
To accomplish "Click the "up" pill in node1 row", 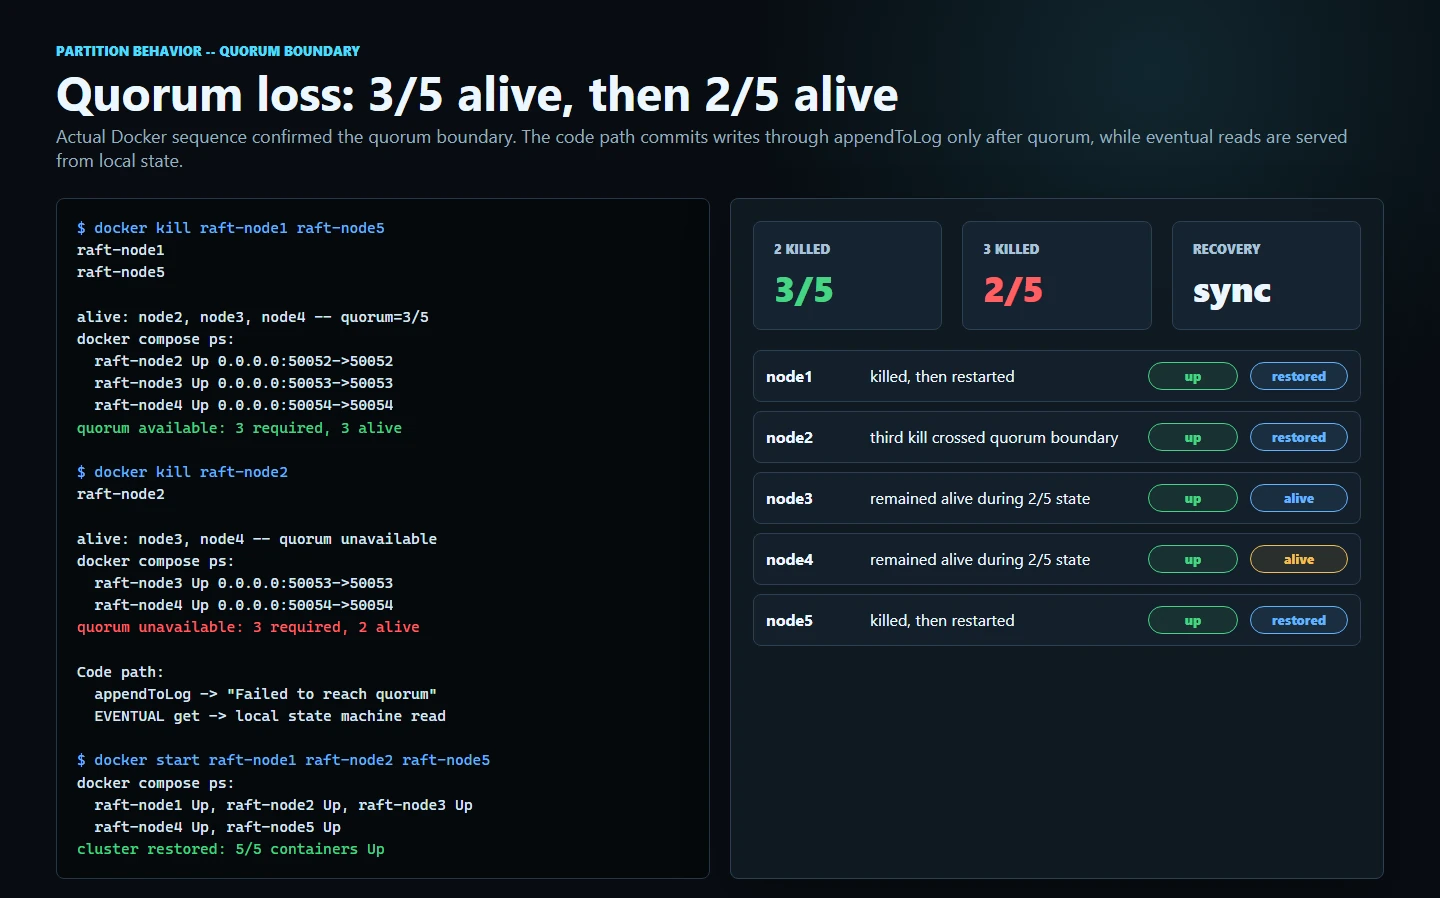I will [1193, 377].
